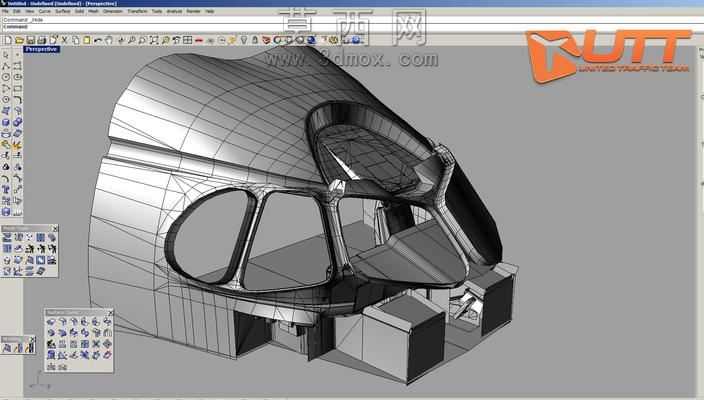Click the Perspective viewport title

41,49
